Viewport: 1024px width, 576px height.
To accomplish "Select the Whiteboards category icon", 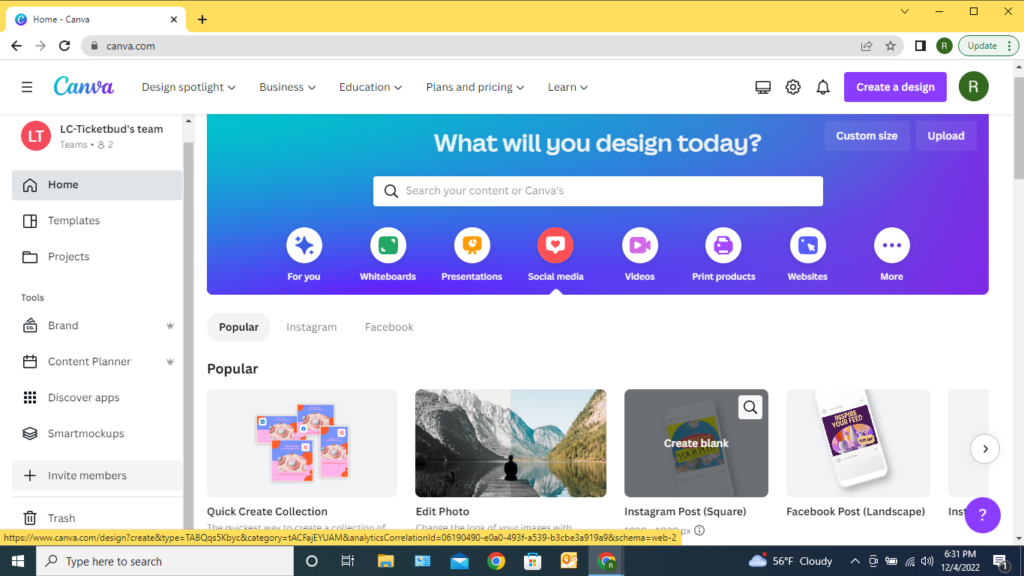I will click(388, 246).
